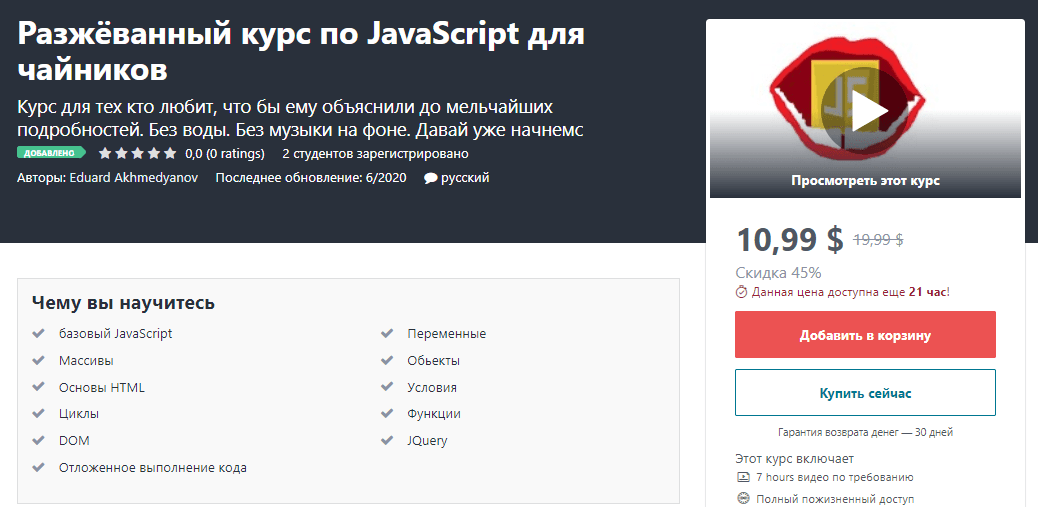This screenshot has height=507, width=1038.
Task: Click the 'JQuery' list item text
Action: point(428,441)
